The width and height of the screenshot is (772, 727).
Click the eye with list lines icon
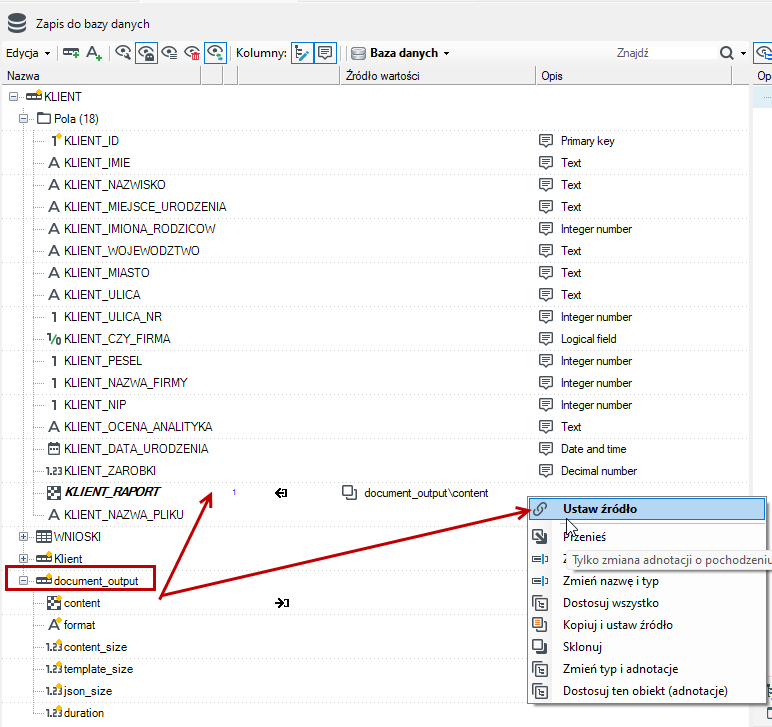(169, 53)
